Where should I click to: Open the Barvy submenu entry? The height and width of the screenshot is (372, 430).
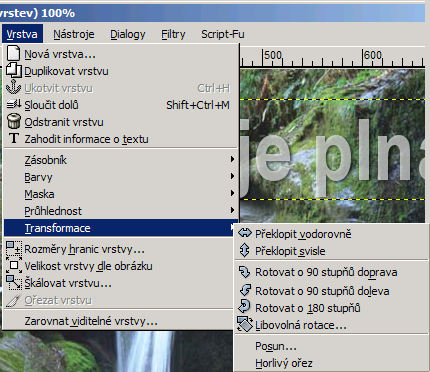(121, 177)
